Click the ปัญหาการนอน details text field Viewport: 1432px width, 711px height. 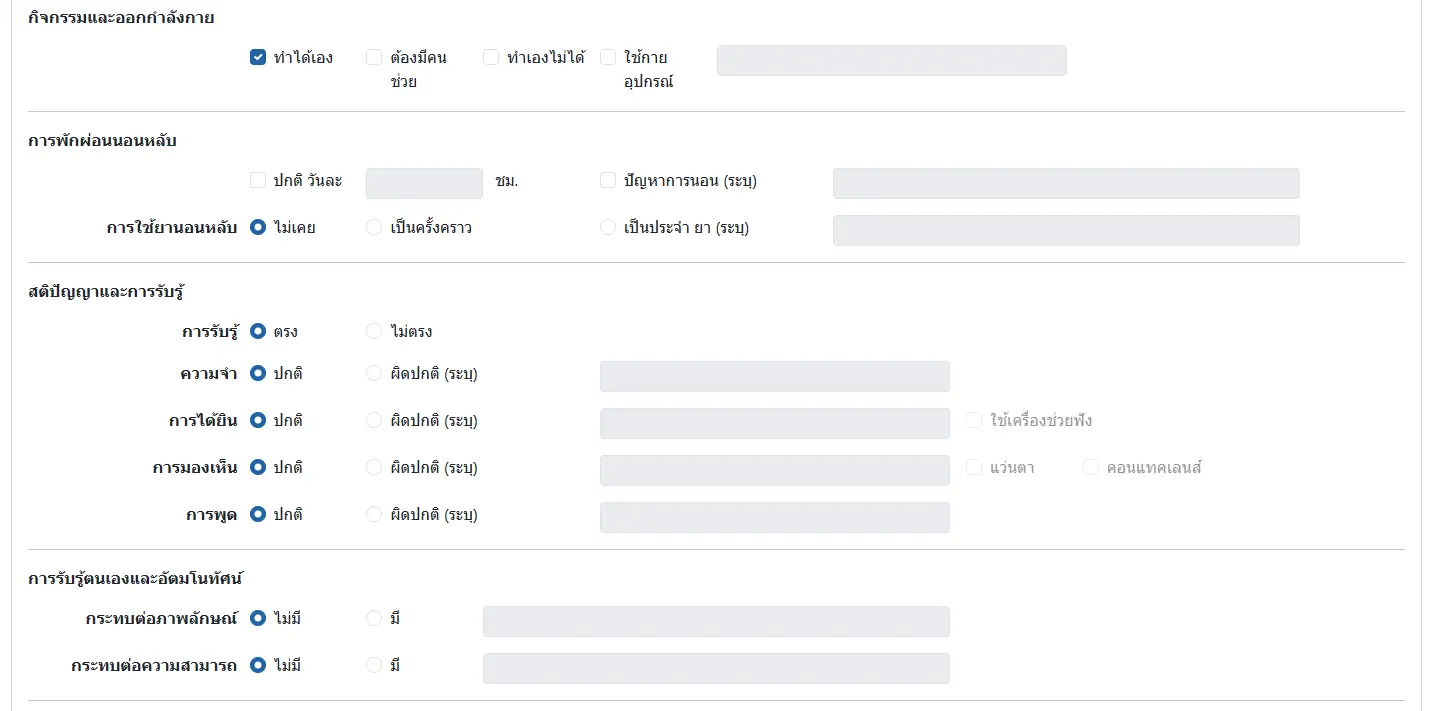[1065, 183]
